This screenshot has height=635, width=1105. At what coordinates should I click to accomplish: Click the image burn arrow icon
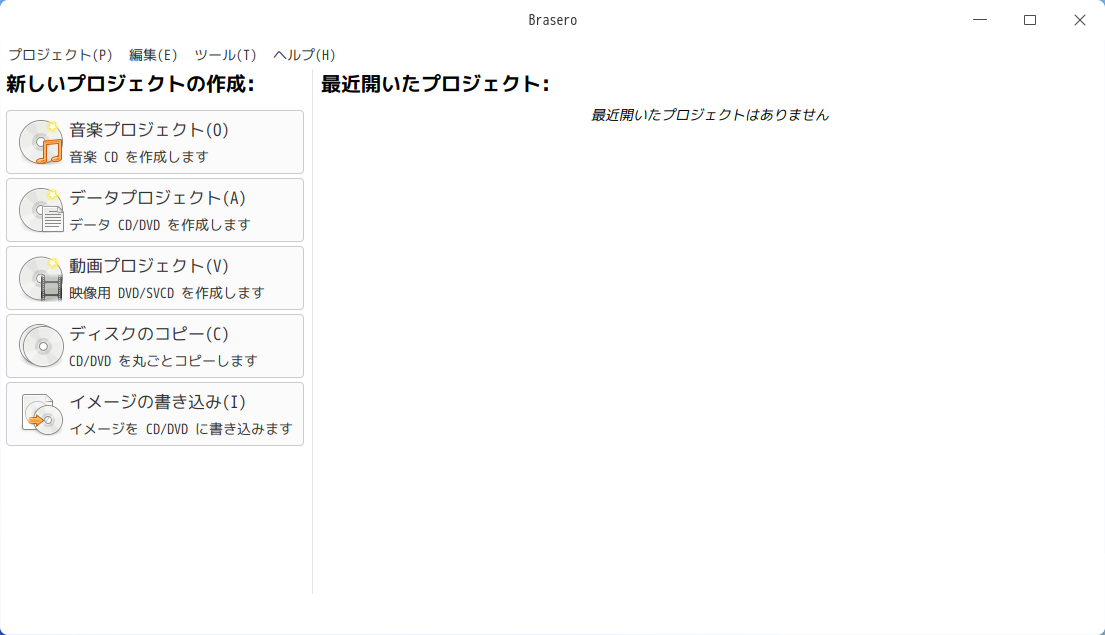[41, 414]
